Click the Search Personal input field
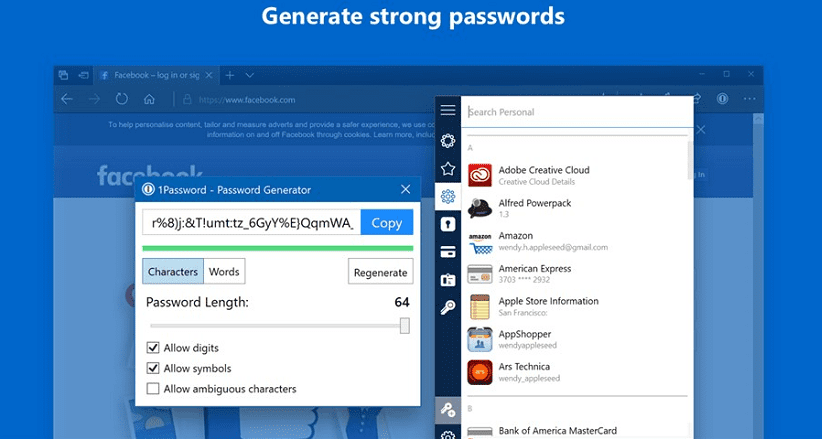Image resolution: width=822 pixels, height=439 pixels. tap(575, 112)
